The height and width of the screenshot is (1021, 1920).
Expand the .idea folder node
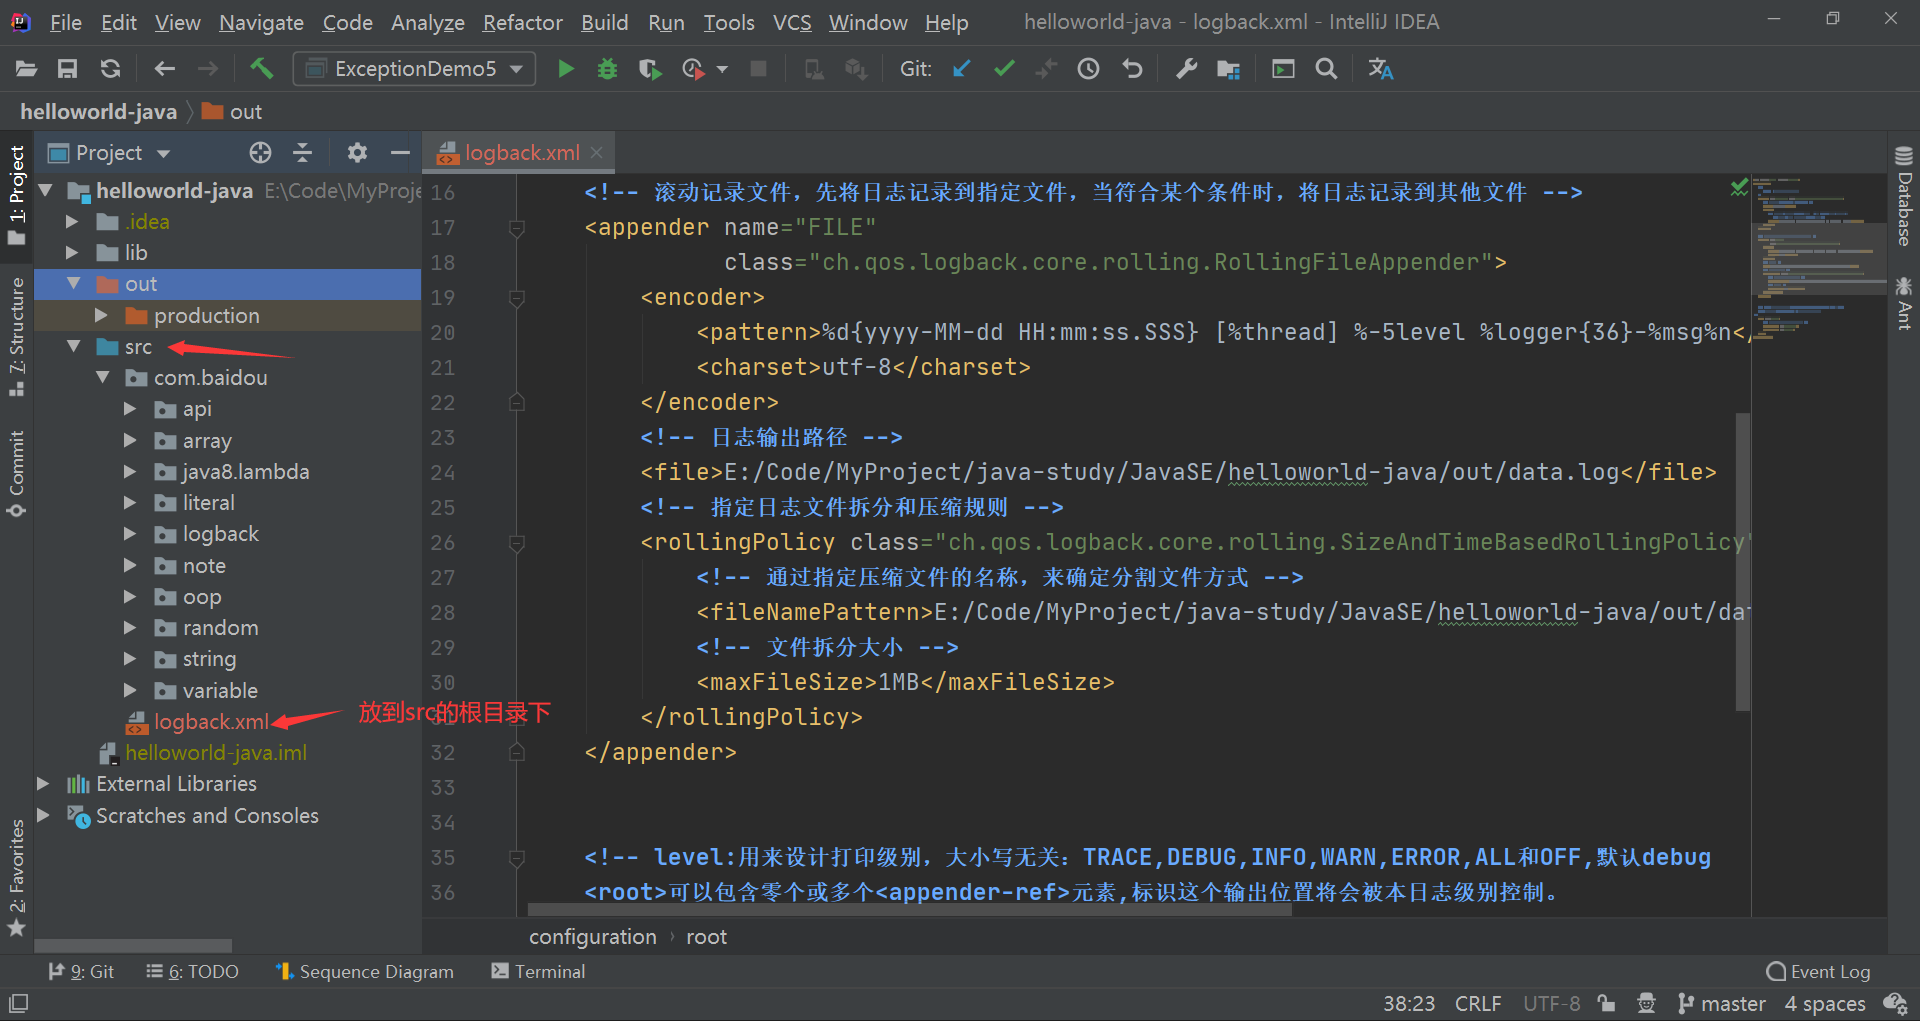point(72,221)
